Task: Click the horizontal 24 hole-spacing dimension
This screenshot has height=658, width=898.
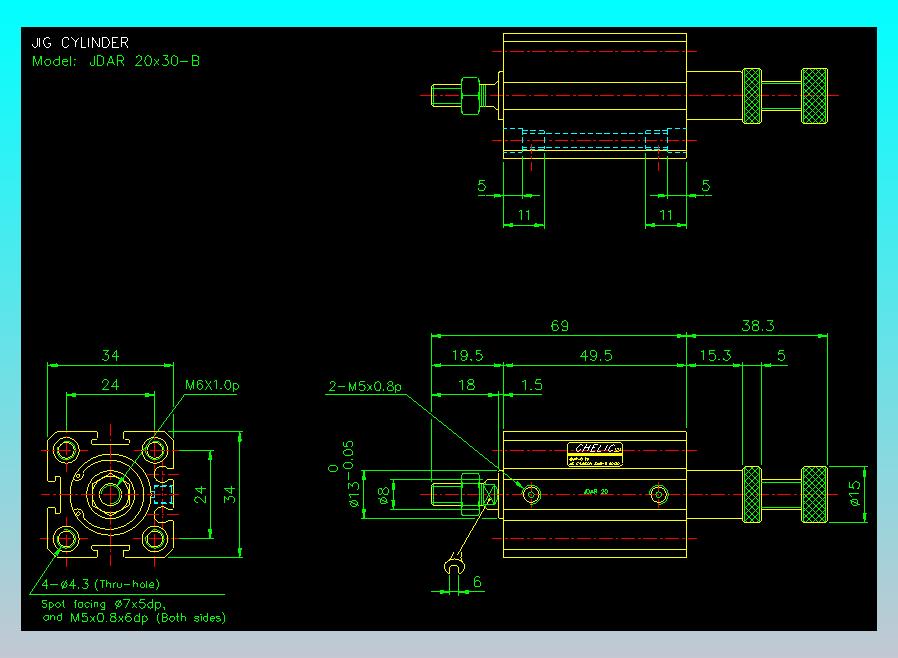Action: point(111,385)
